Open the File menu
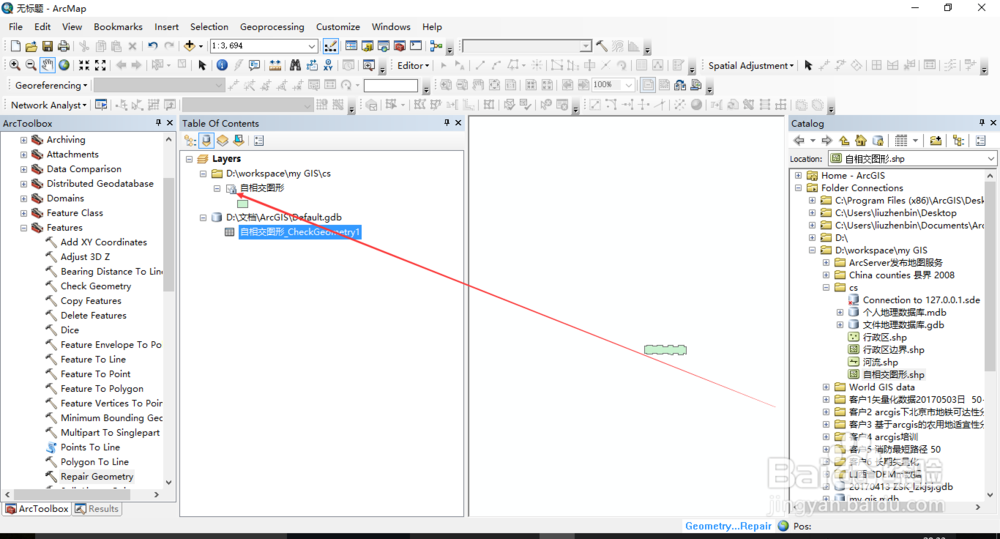 16,27
